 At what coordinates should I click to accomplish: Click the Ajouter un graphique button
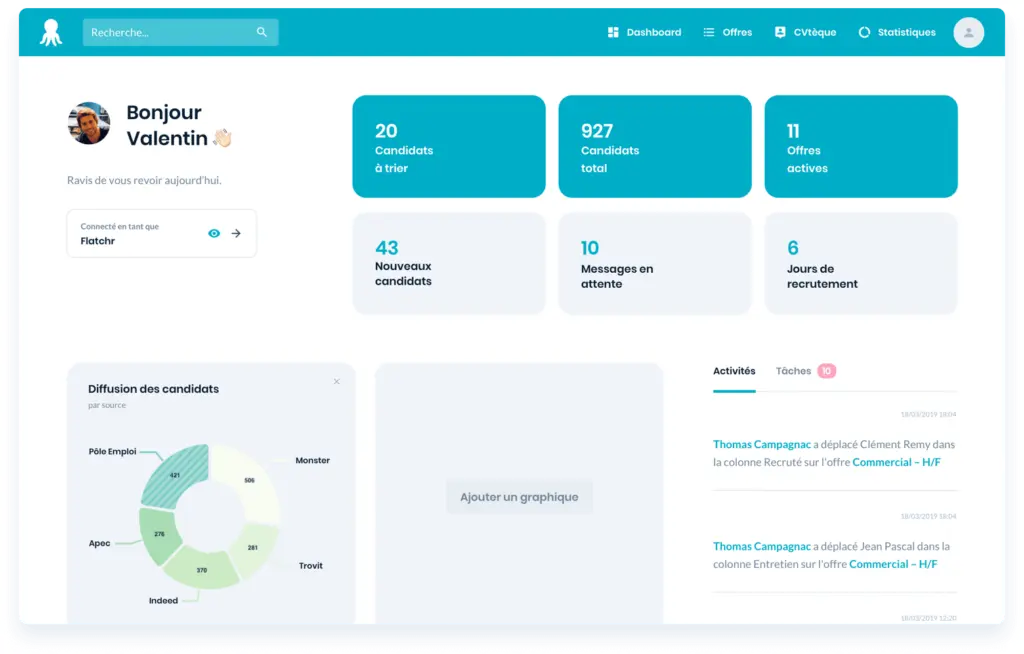[519, 497]
